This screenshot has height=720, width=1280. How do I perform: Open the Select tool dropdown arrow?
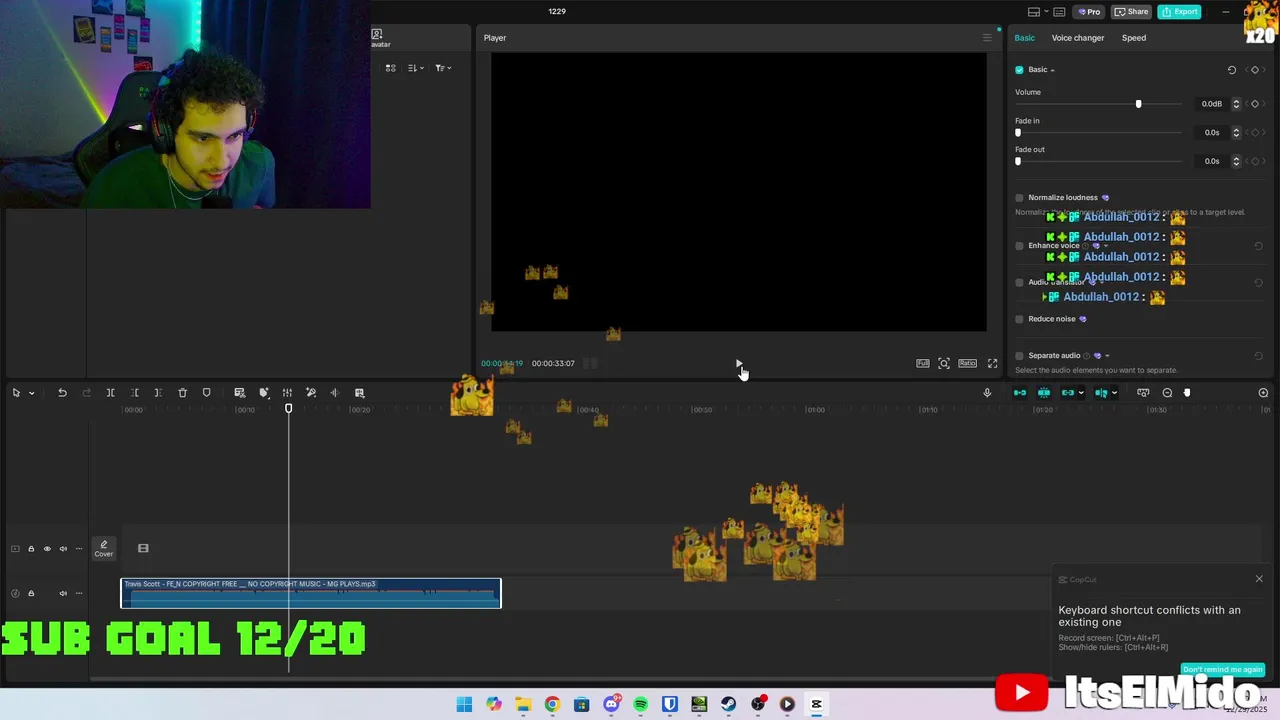click(31, 393)
